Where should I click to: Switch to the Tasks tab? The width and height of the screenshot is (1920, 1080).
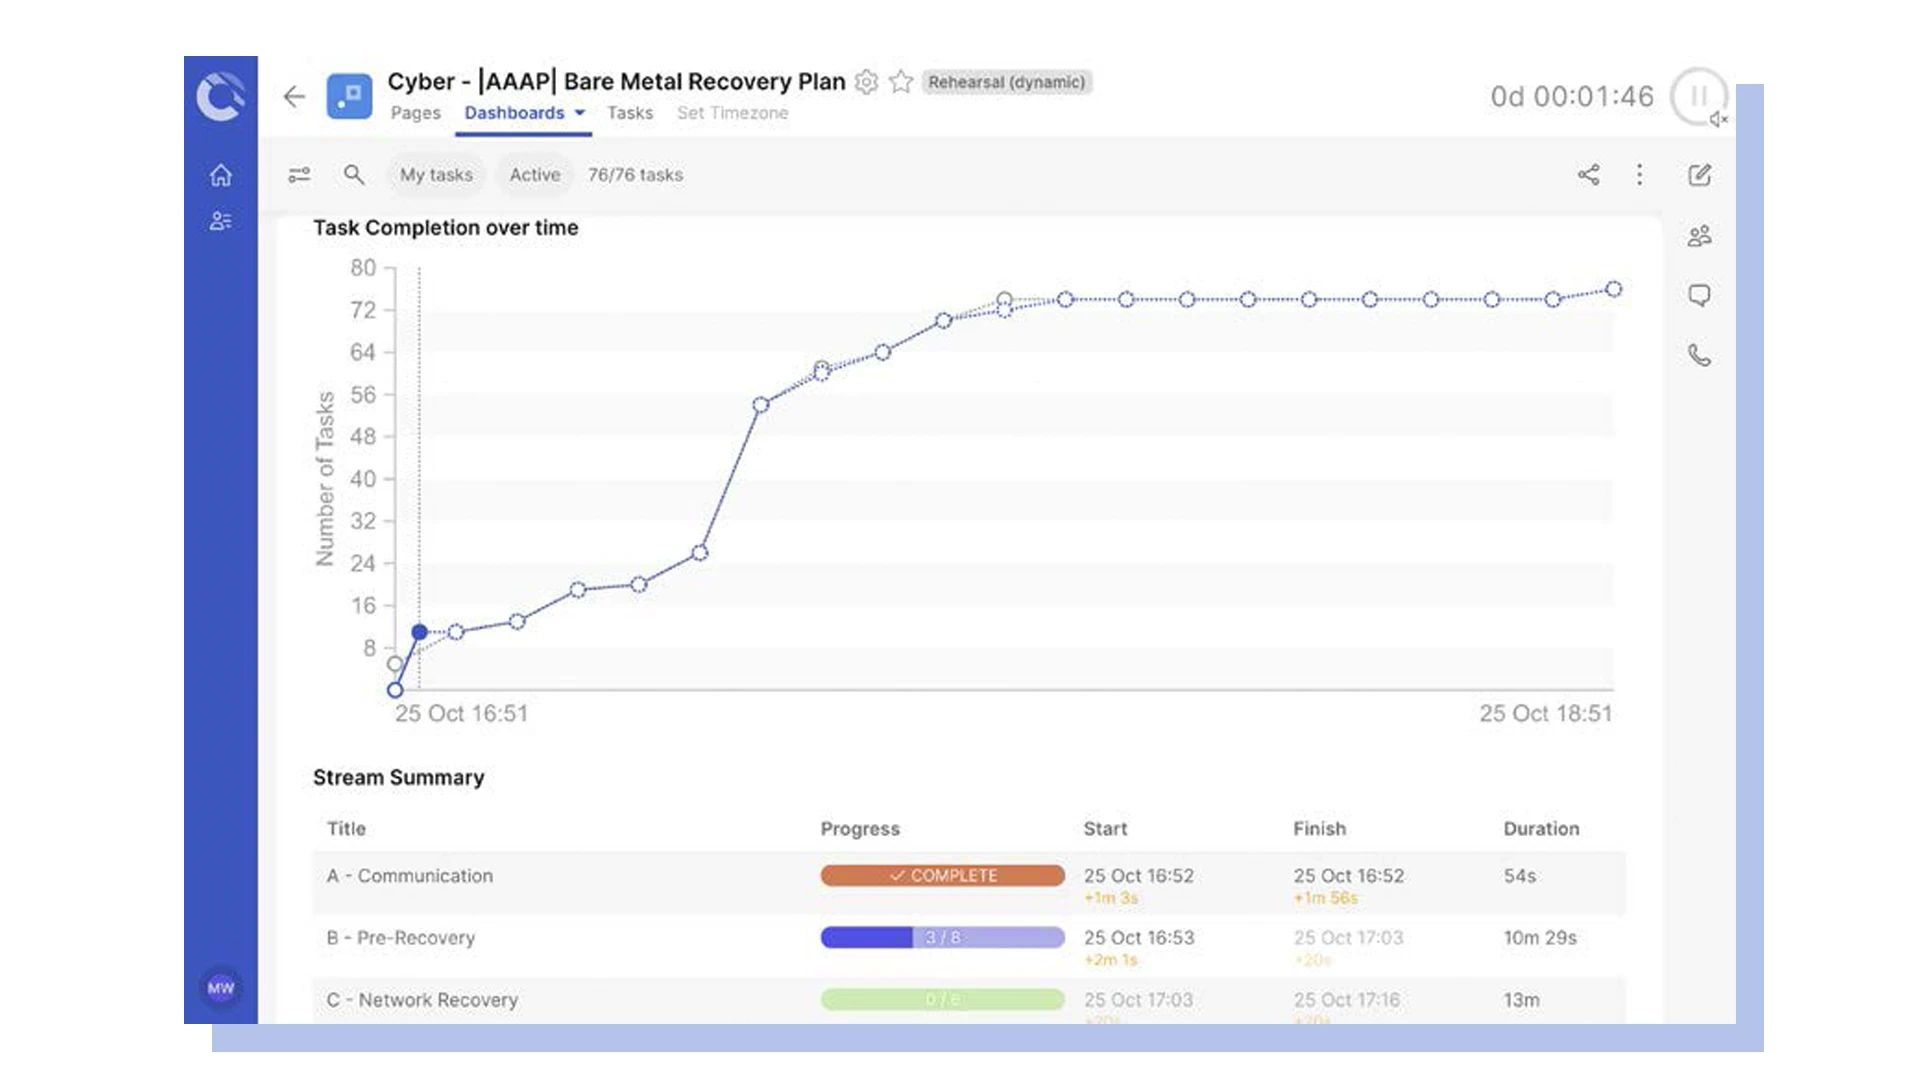pos(630,113)
